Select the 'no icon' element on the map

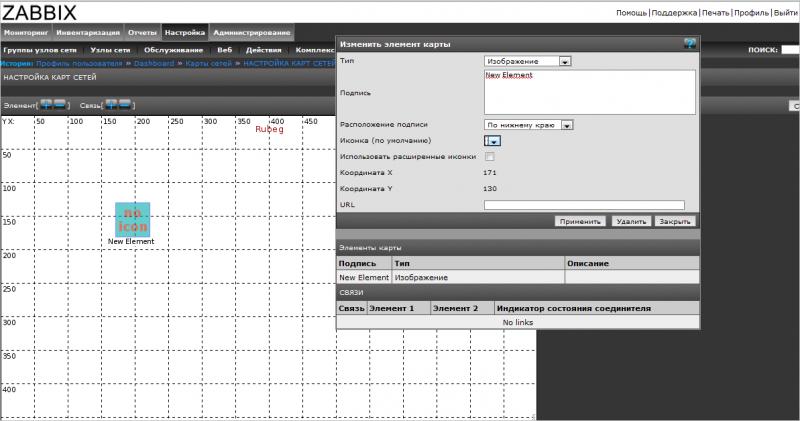tap(133, 219)
